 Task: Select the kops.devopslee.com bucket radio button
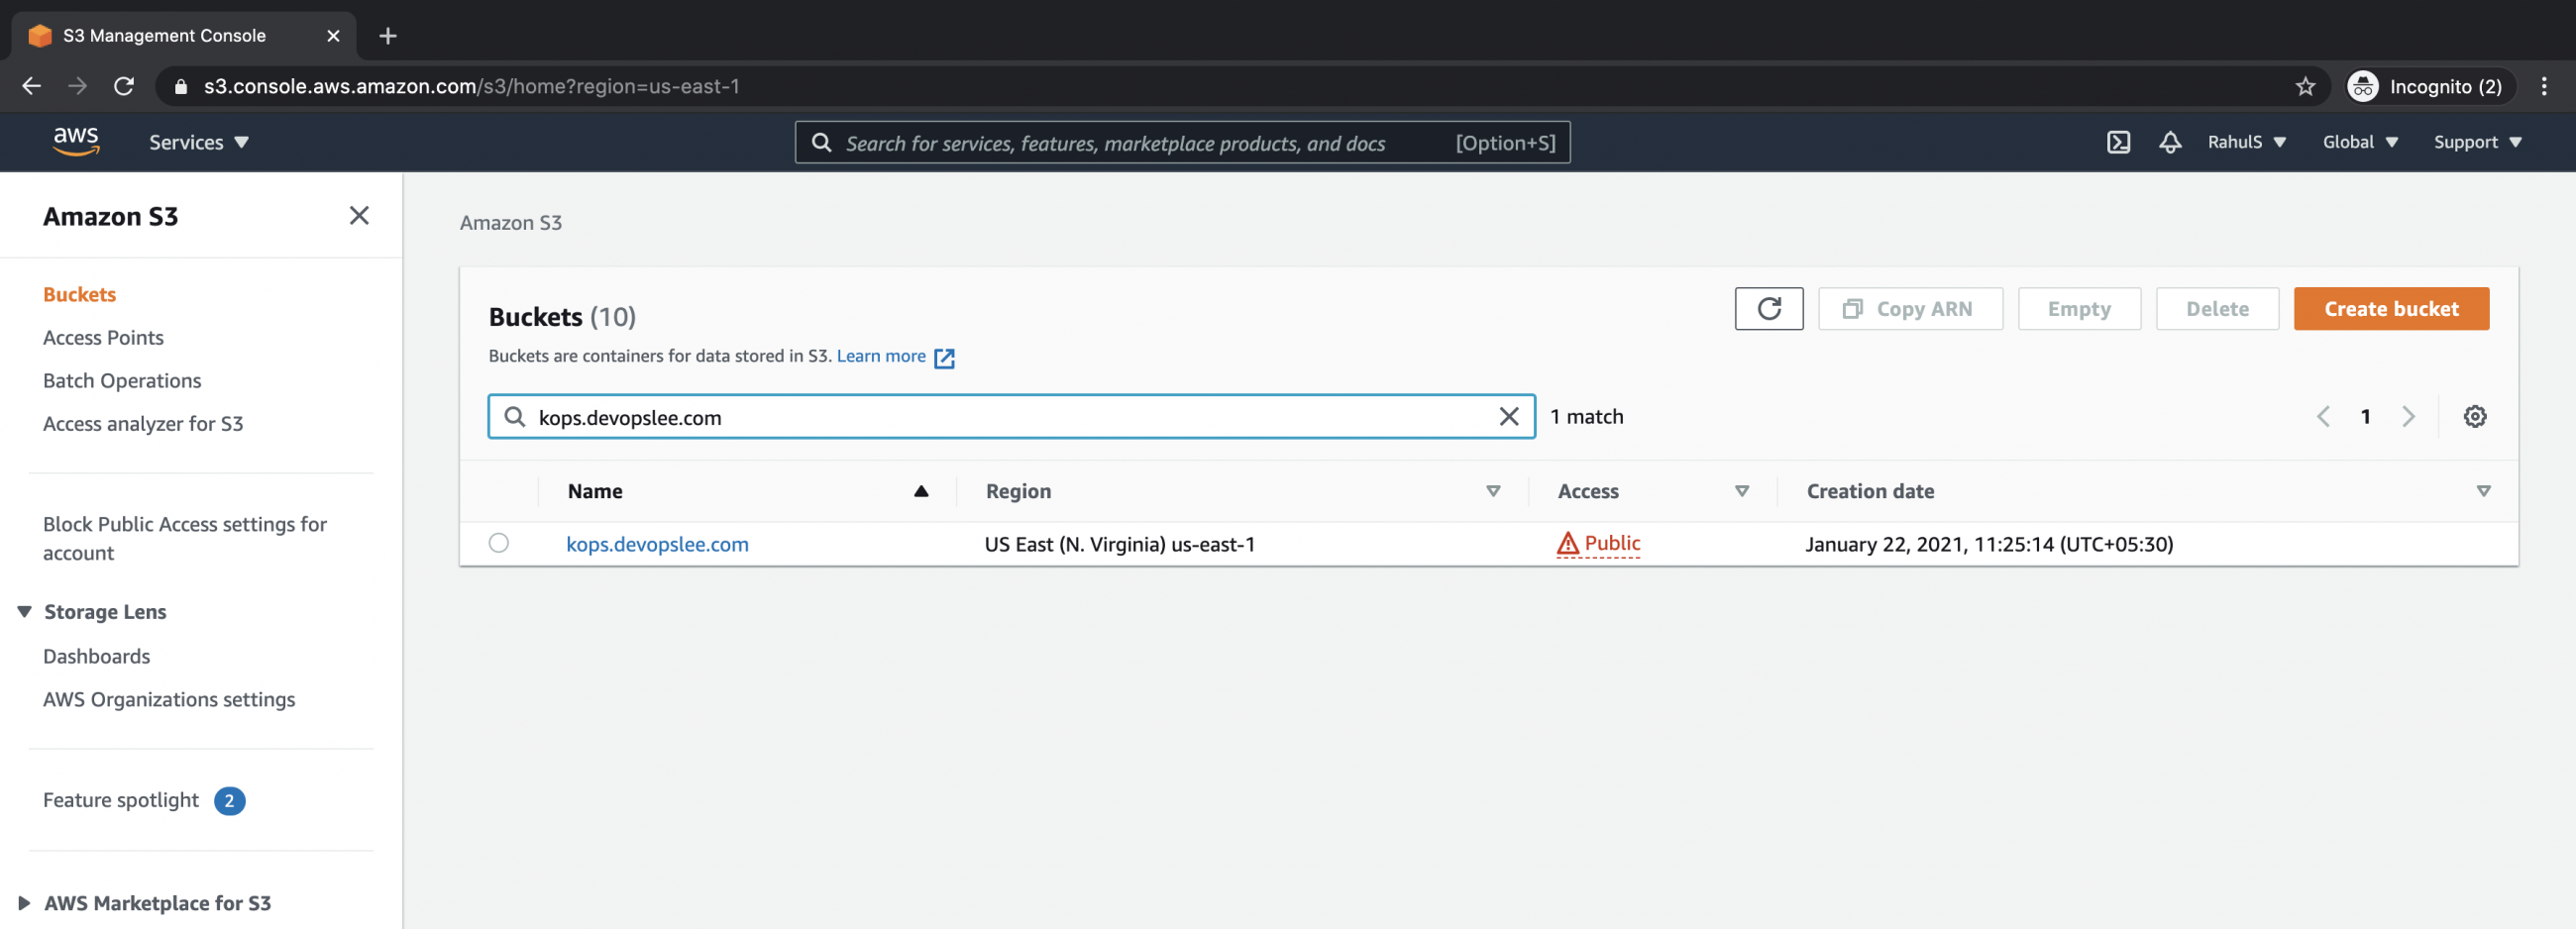pyautogui.click(x=498, y=542)
